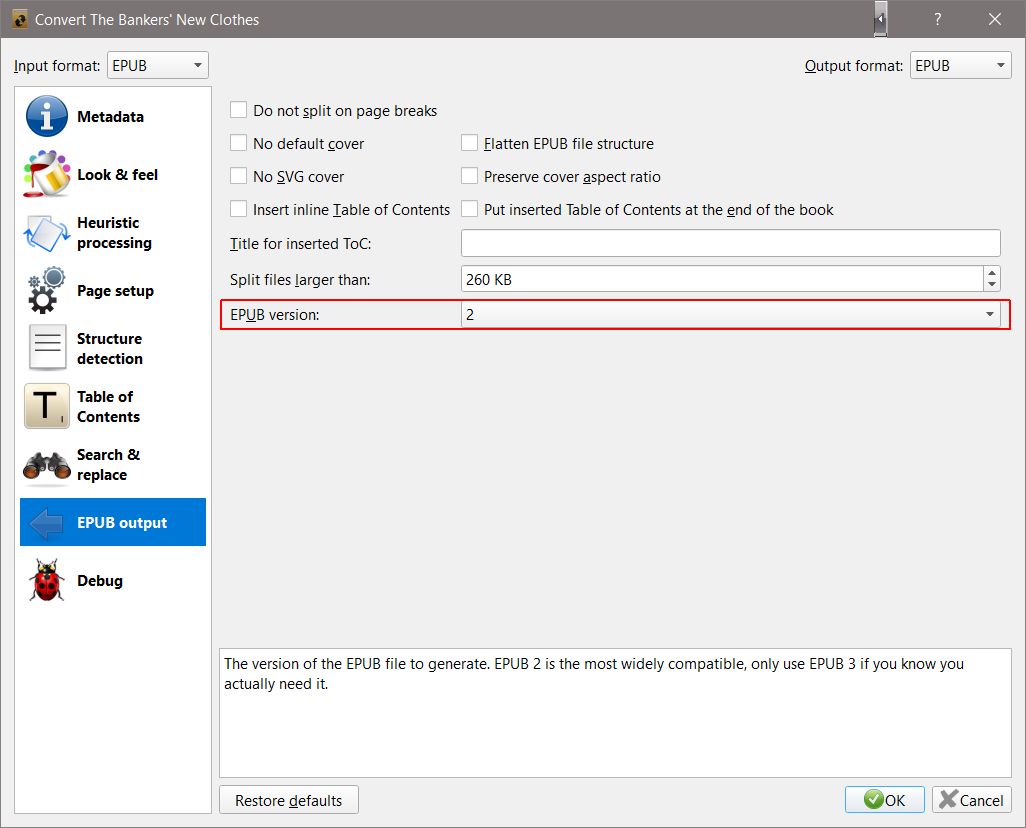Check Flatten EPUB file structure

click(470, 144)
